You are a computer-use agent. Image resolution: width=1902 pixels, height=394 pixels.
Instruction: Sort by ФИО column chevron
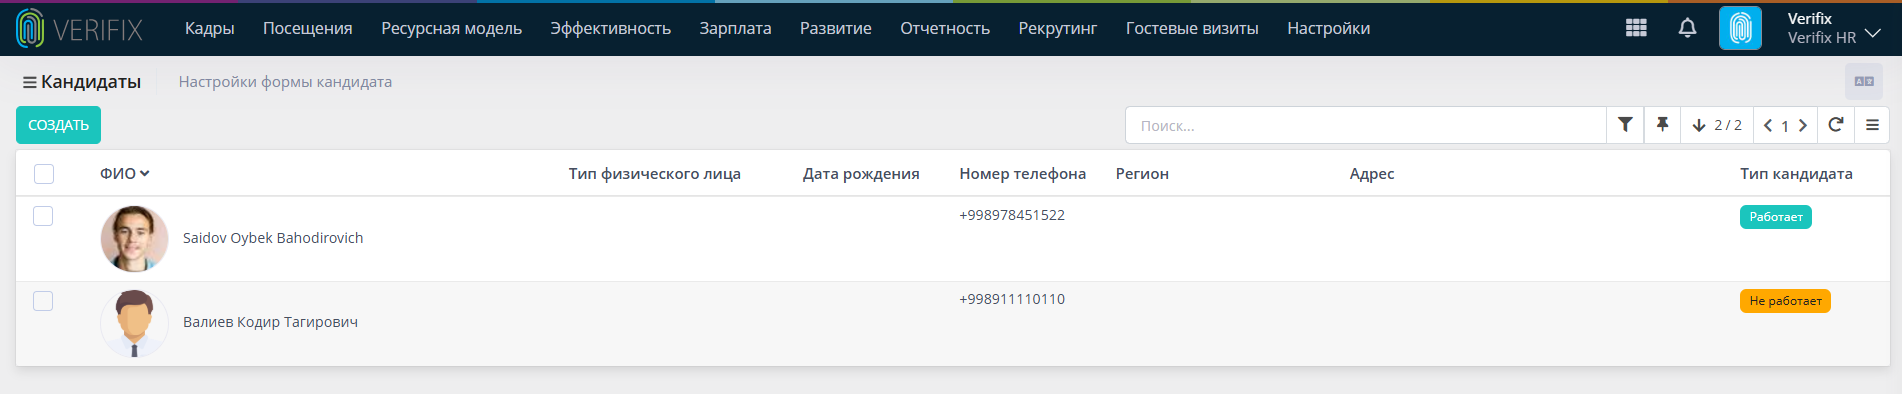[x=145, y=173]
